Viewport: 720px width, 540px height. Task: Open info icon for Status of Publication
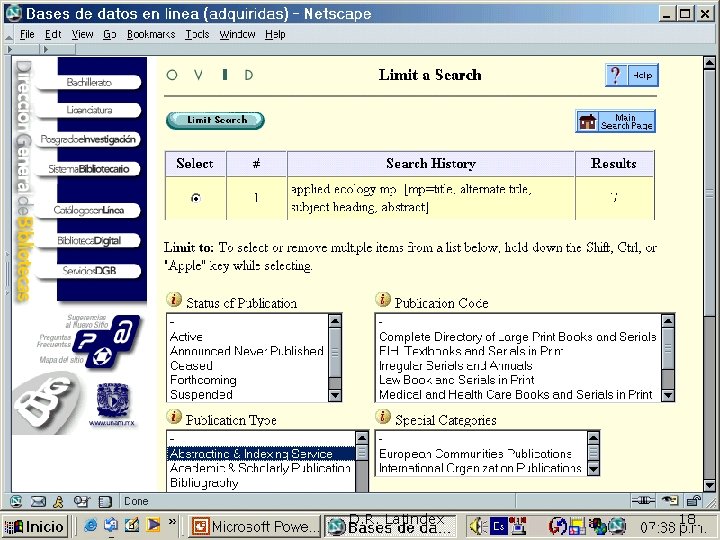pos(174,300)
